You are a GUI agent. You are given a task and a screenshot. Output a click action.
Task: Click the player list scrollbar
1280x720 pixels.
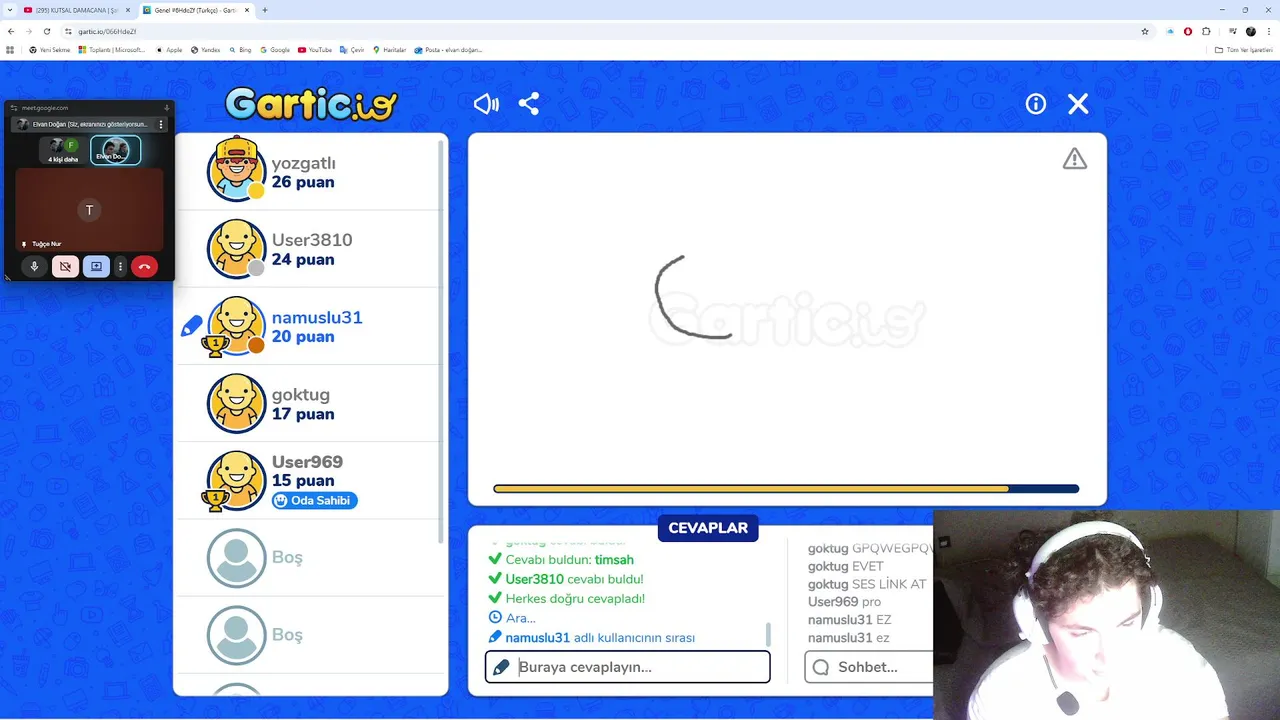click(x=441, y=342)
